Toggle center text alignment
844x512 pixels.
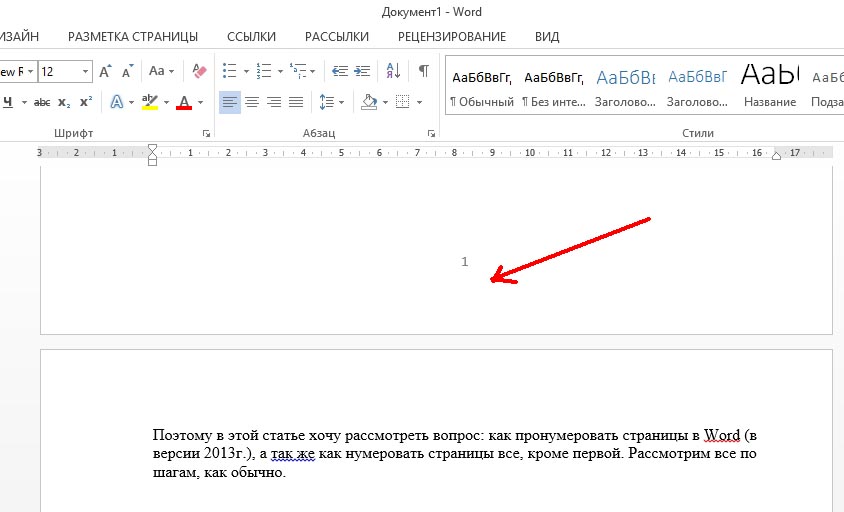[252, 102]
